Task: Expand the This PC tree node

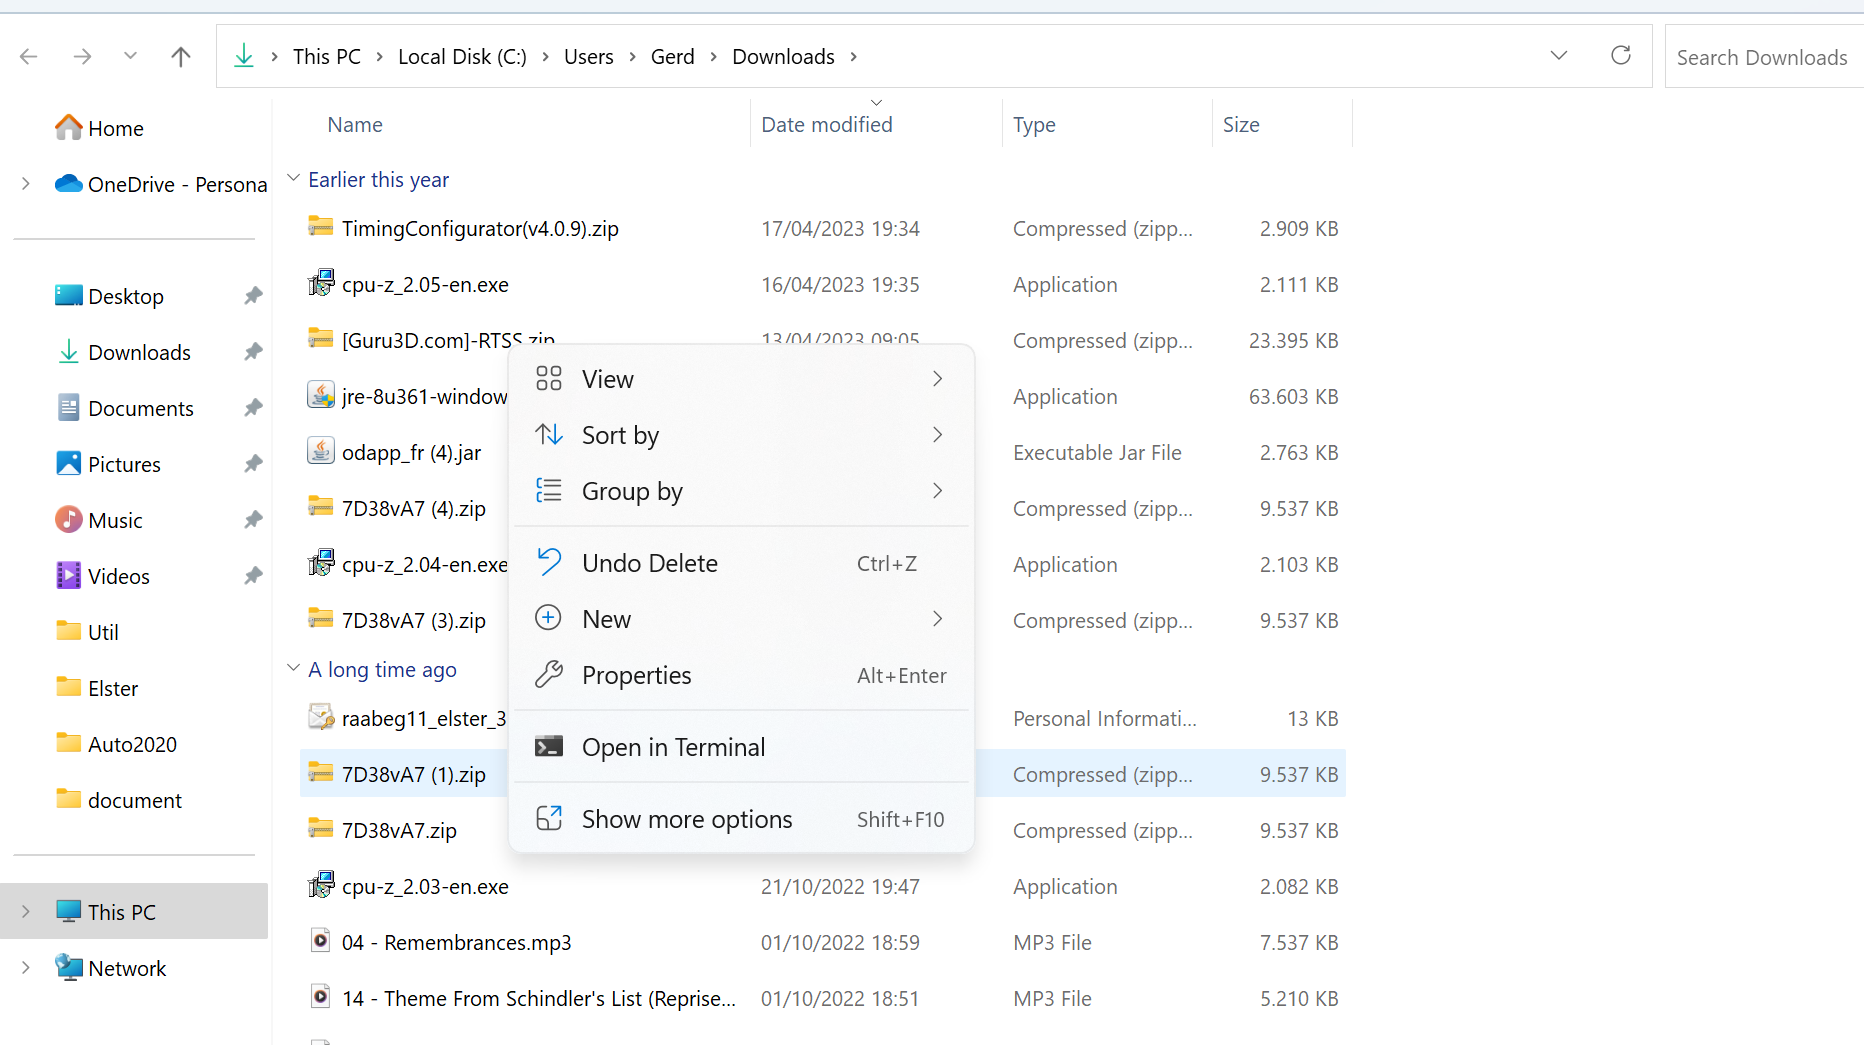Action: coord(26,912)
